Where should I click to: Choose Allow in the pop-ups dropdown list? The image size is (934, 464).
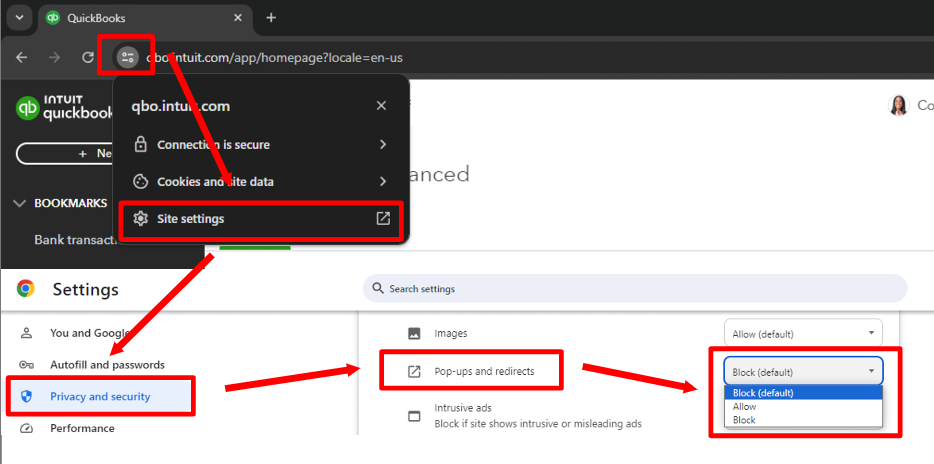point(745,407)
